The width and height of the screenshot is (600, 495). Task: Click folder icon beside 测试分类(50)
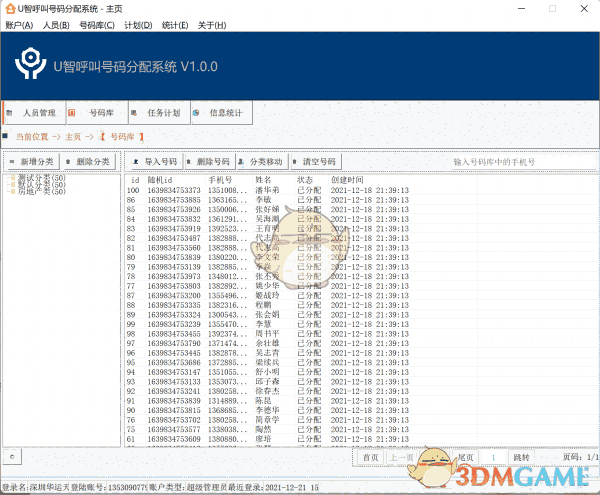pos(13,177)
